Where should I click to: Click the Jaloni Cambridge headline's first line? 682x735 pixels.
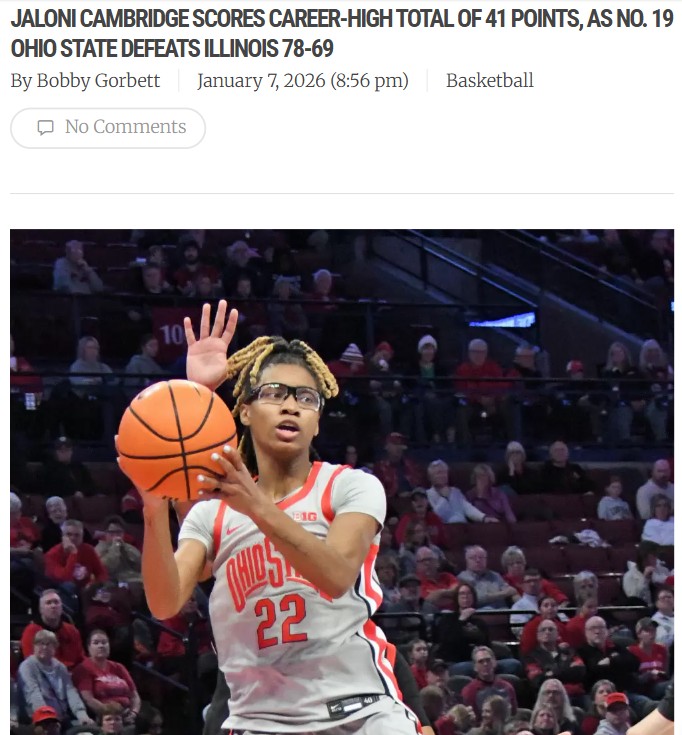(342, 19)
